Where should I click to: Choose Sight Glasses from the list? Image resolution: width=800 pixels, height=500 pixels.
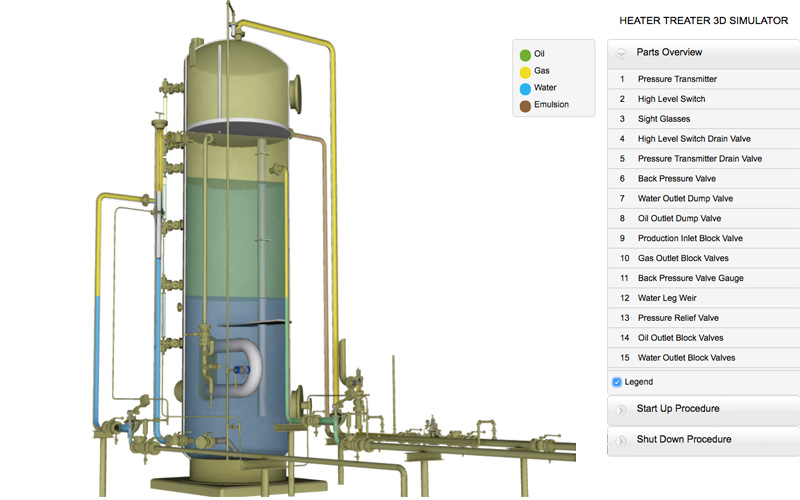[664, 119]
